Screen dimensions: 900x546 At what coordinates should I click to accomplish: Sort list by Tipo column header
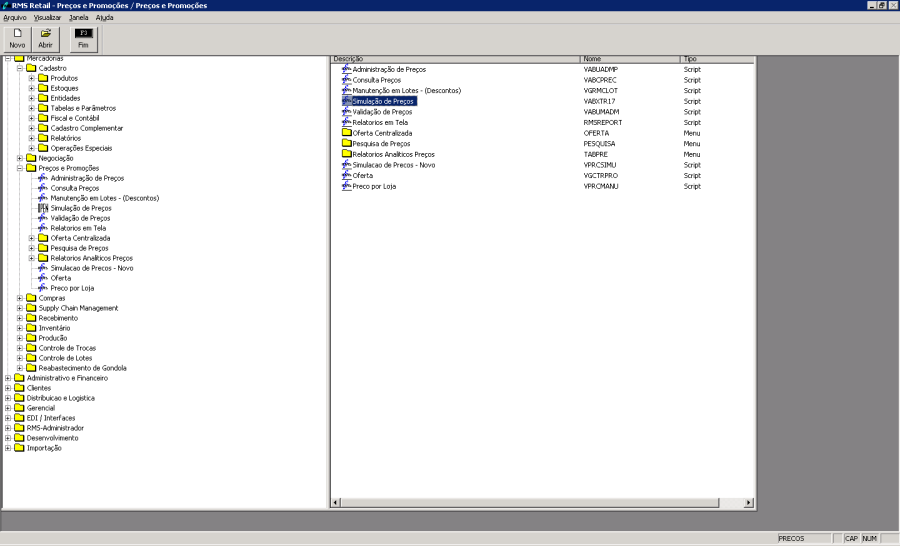(717, 59)
